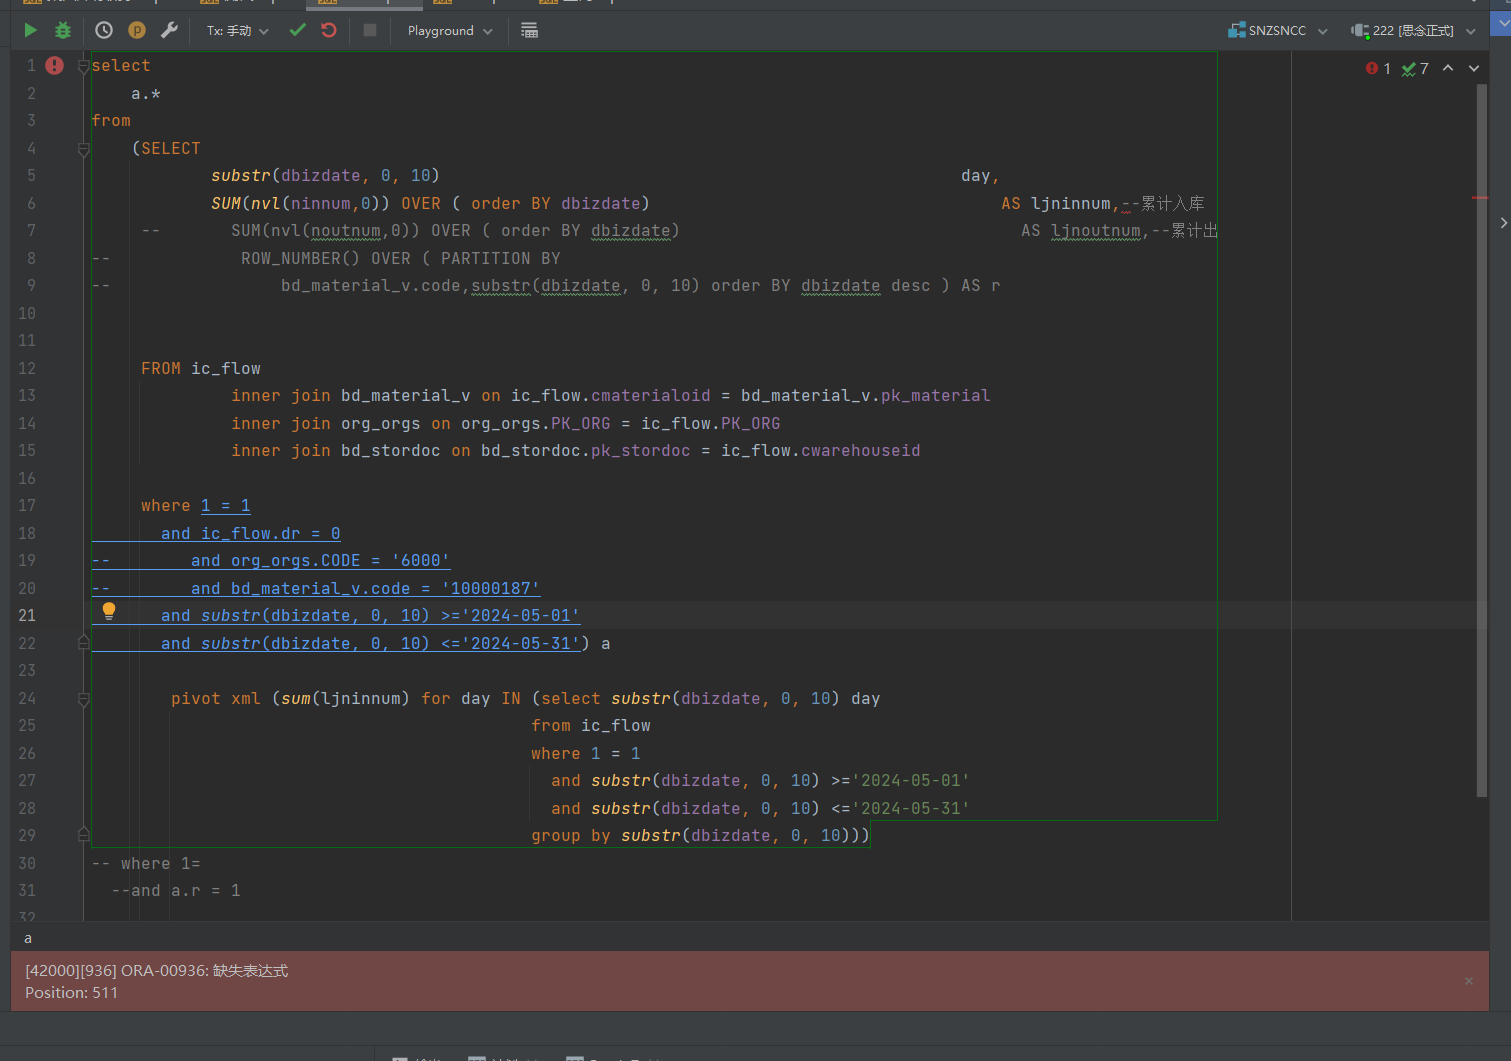Click the yellow lightbulb on line 21
The width and height of the screenshot is (1511, 1061).
(109, 611)
